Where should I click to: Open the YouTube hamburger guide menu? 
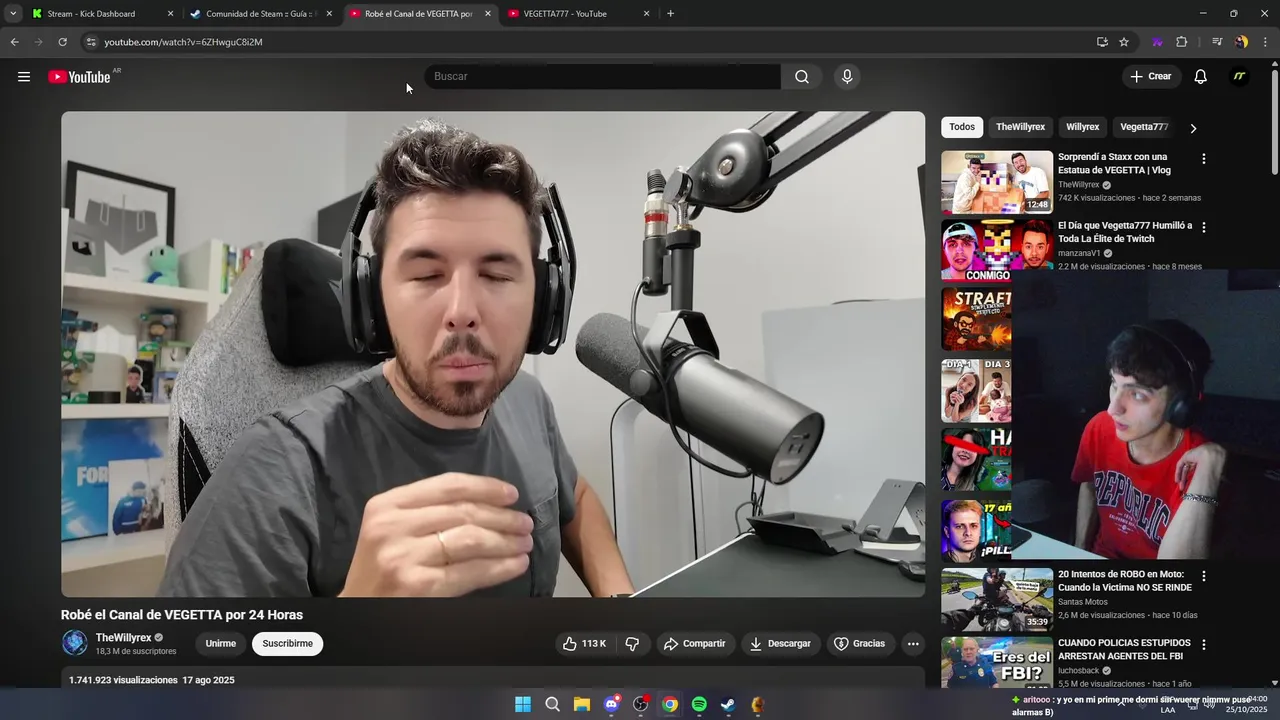pyautogui.click(x=24, y=77)
